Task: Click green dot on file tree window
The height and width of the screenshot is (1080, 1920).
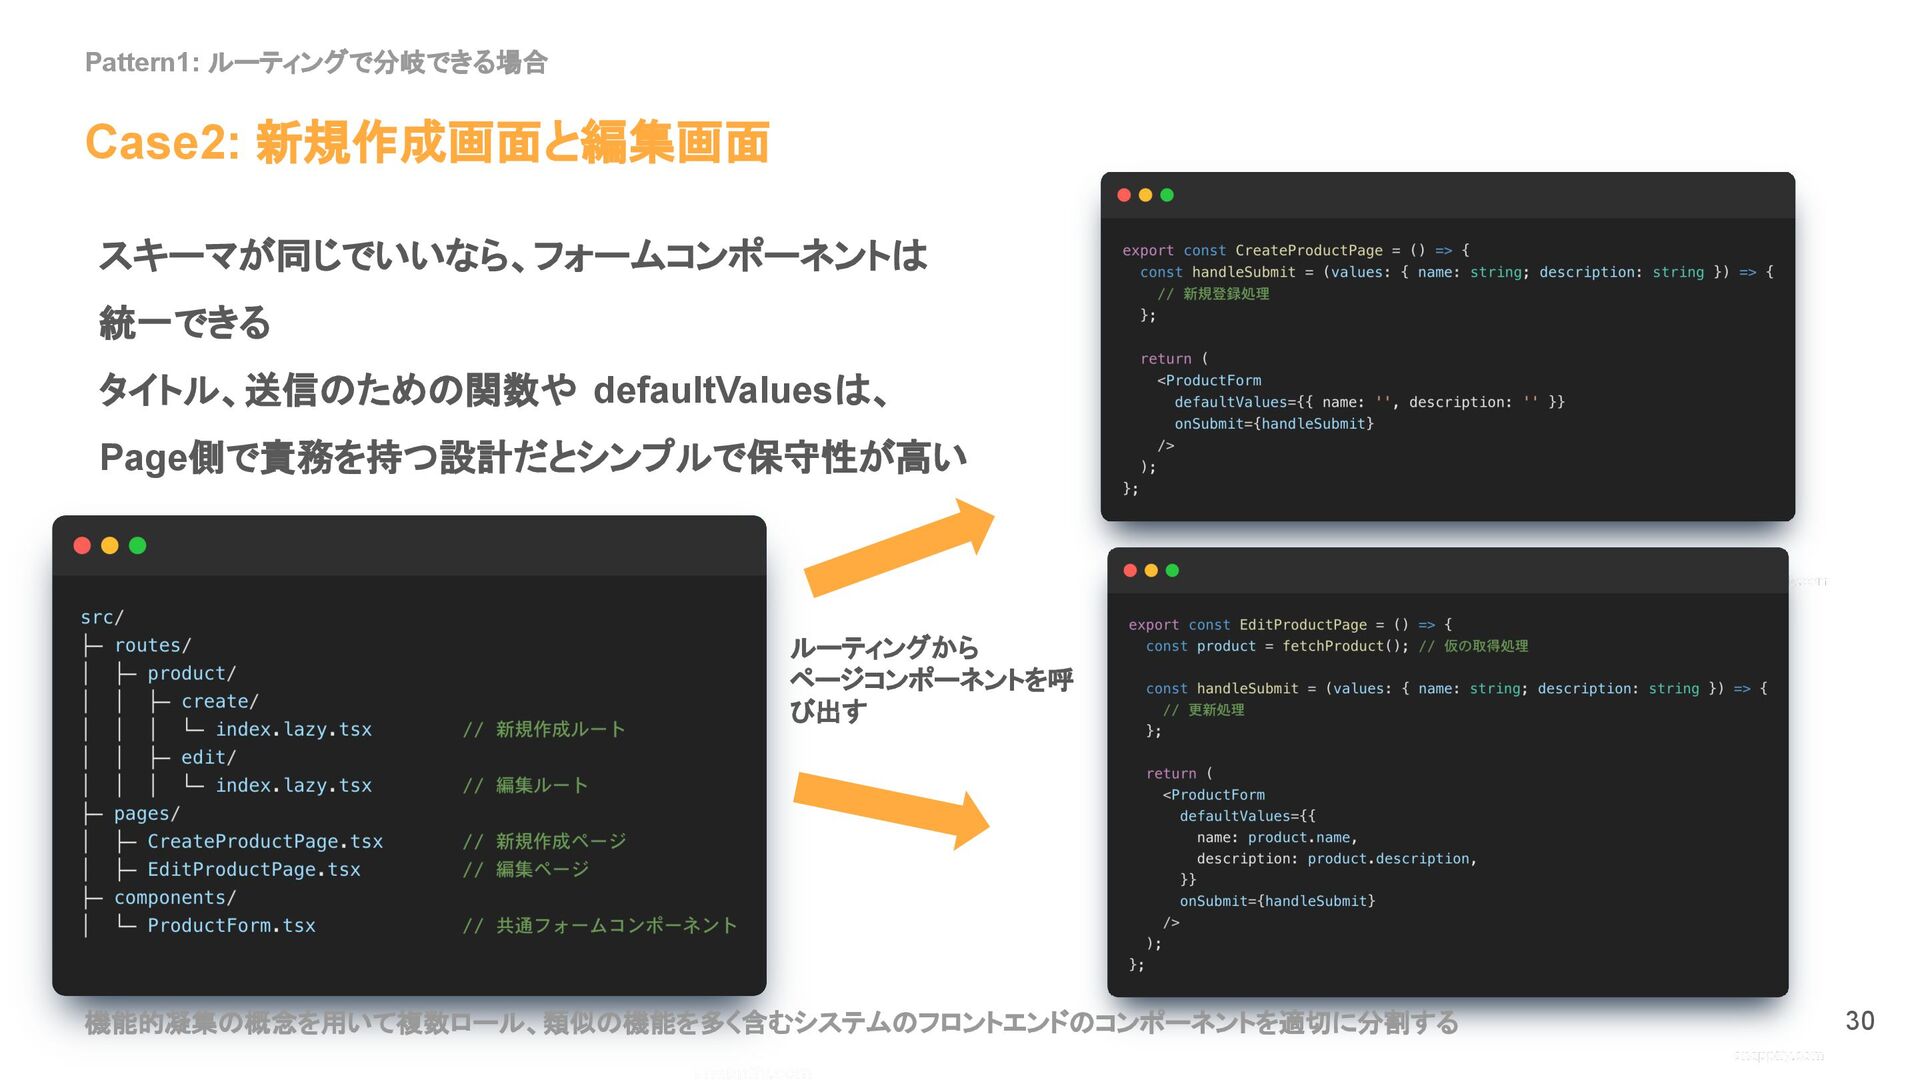Action: coord(138,545)
